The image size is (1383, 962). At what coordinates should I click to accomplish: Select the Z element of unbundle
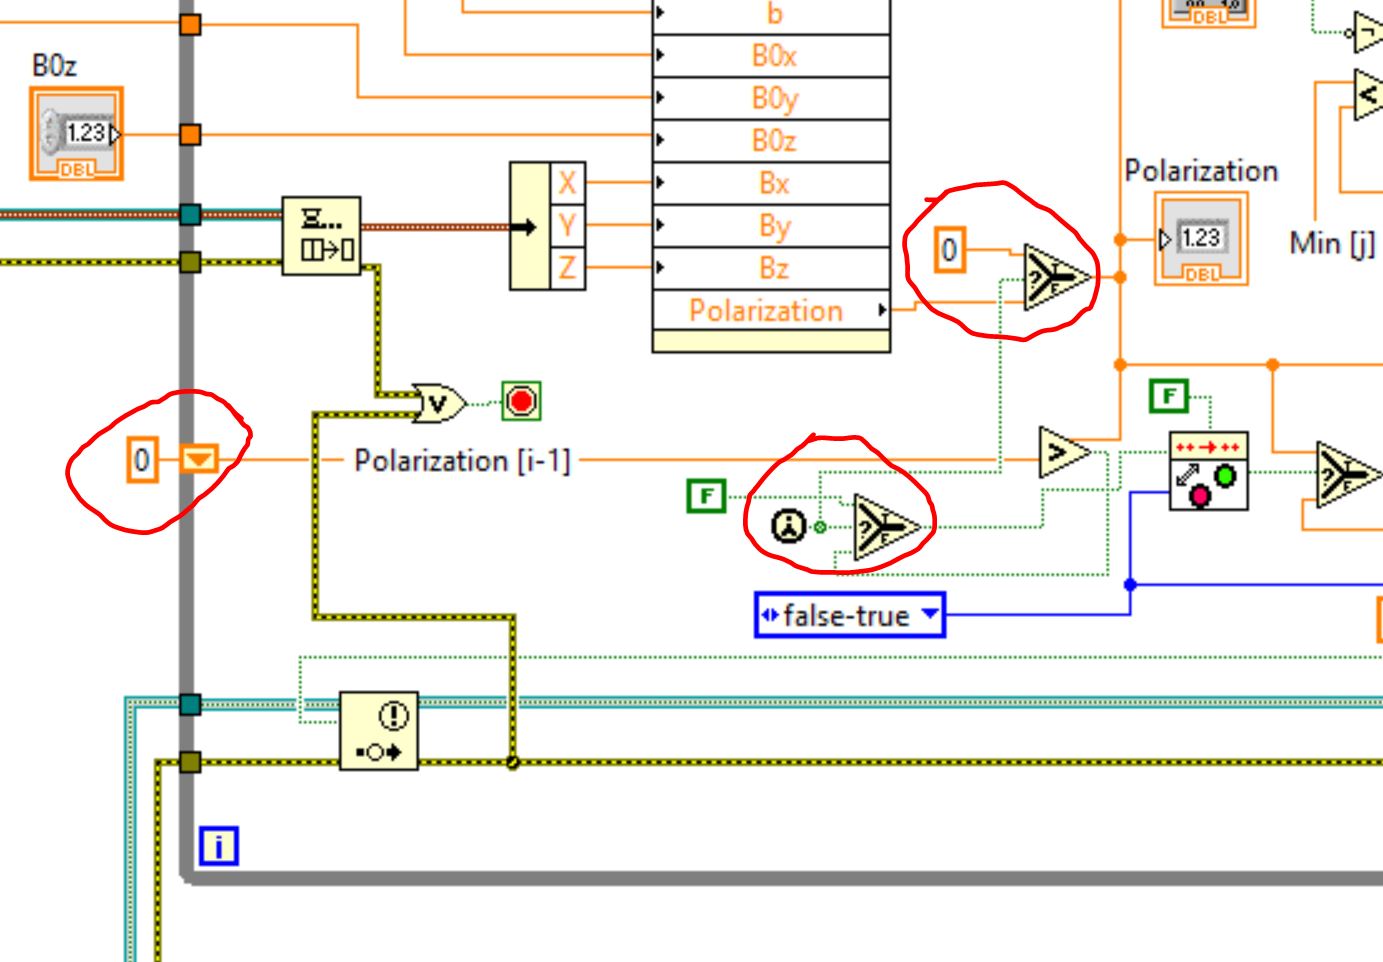click(x=567, y=268)
